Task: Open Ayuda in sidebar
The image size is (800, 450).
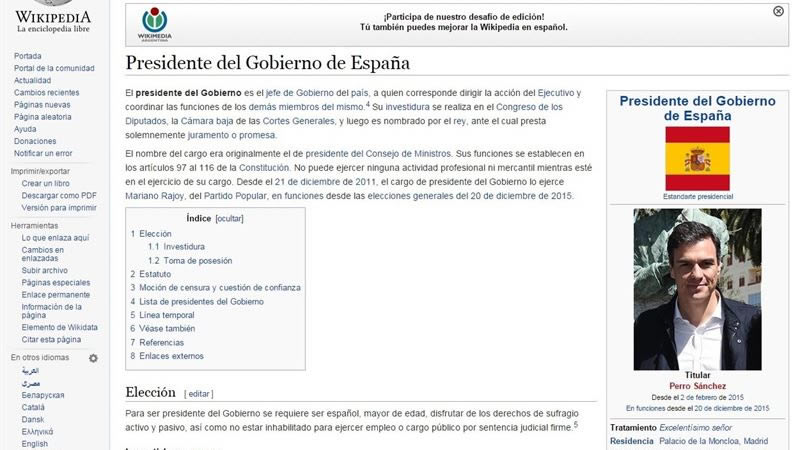Action: tap(25, 129)
